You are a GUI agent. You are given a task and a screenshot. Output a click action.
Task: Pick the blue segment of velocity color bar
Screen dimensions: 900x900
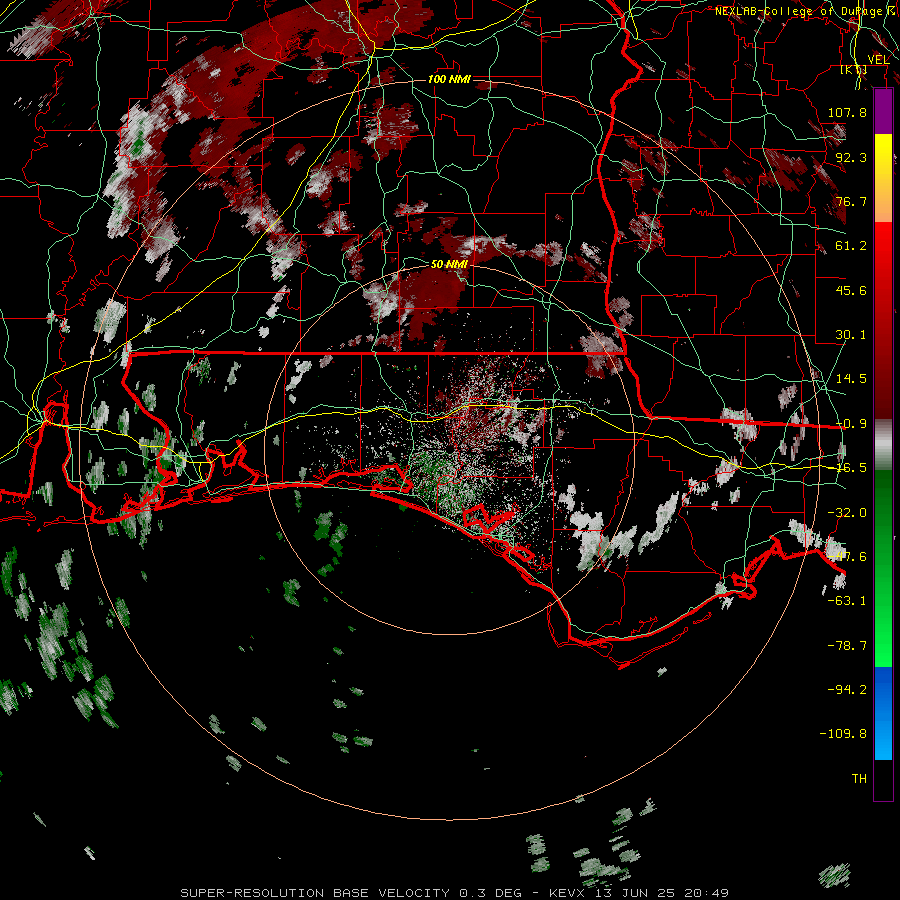[x=883, y=713]
